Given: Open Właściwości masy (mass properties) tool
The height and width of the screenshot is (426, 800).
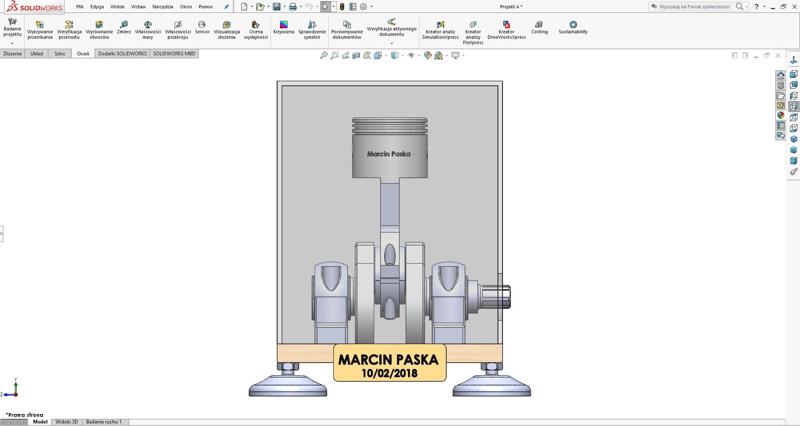Looking at the screenshot, I should click(x=148, y=24).
